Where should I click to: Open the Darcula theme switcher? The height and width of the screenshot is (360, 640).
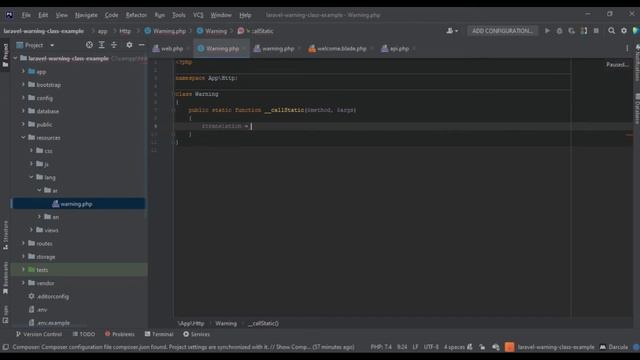[x=613, y=347]
